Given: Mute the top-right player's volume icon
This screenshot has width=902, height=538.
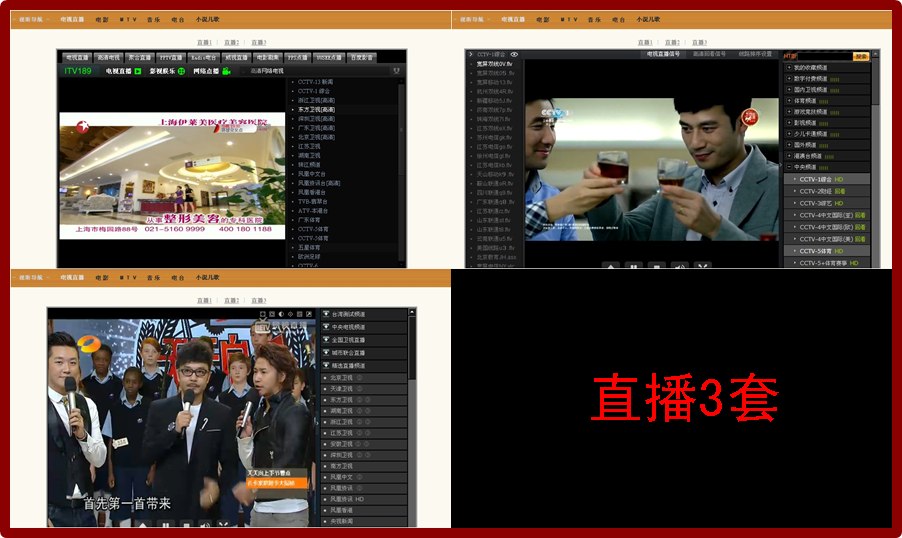Looking at the screenshot, I should 680,268.
